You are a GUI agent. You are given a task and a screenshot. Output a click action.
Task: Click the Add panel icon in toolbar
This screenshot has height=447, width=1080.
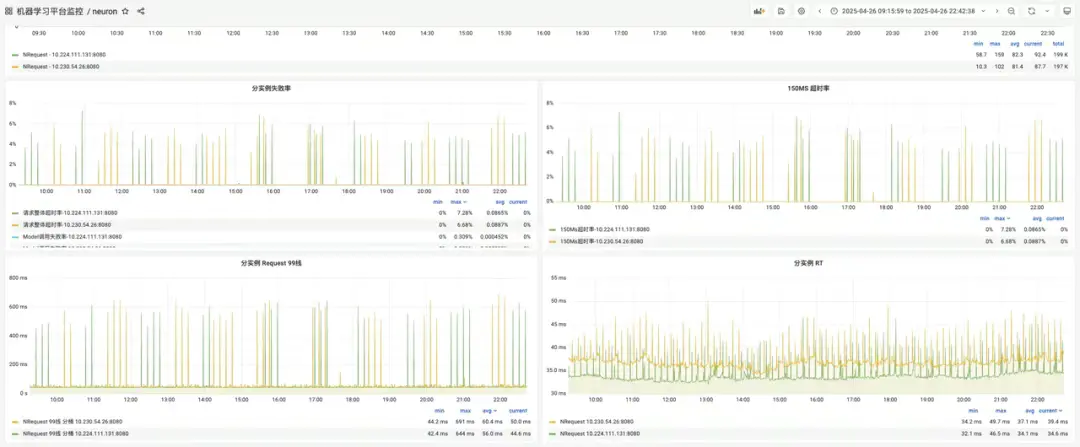(x=759, y=11)
